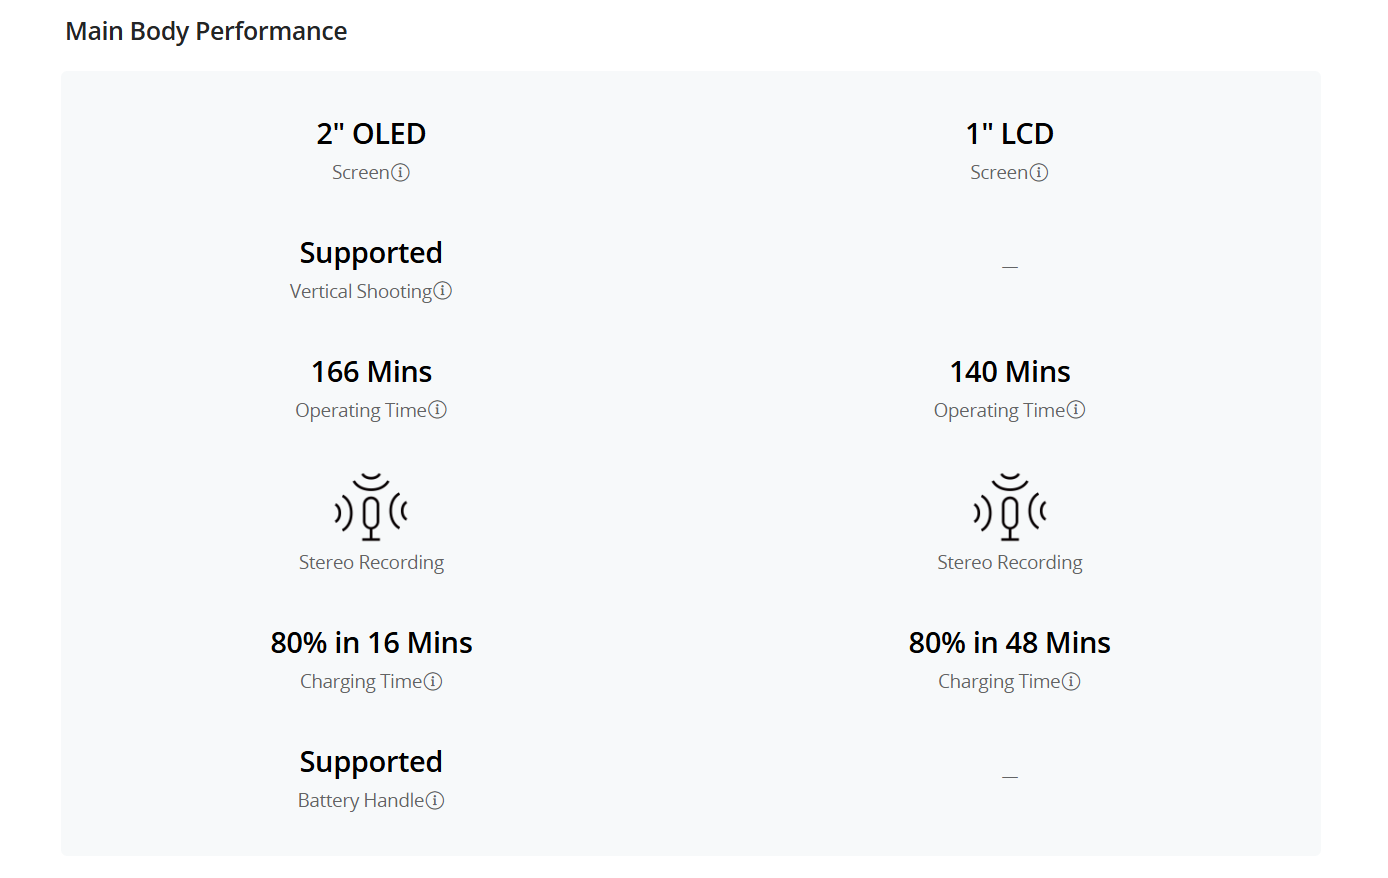Click the Supported text above Battery Handle
This screenshot has width=1388, height=878.
tap(371, 762)
